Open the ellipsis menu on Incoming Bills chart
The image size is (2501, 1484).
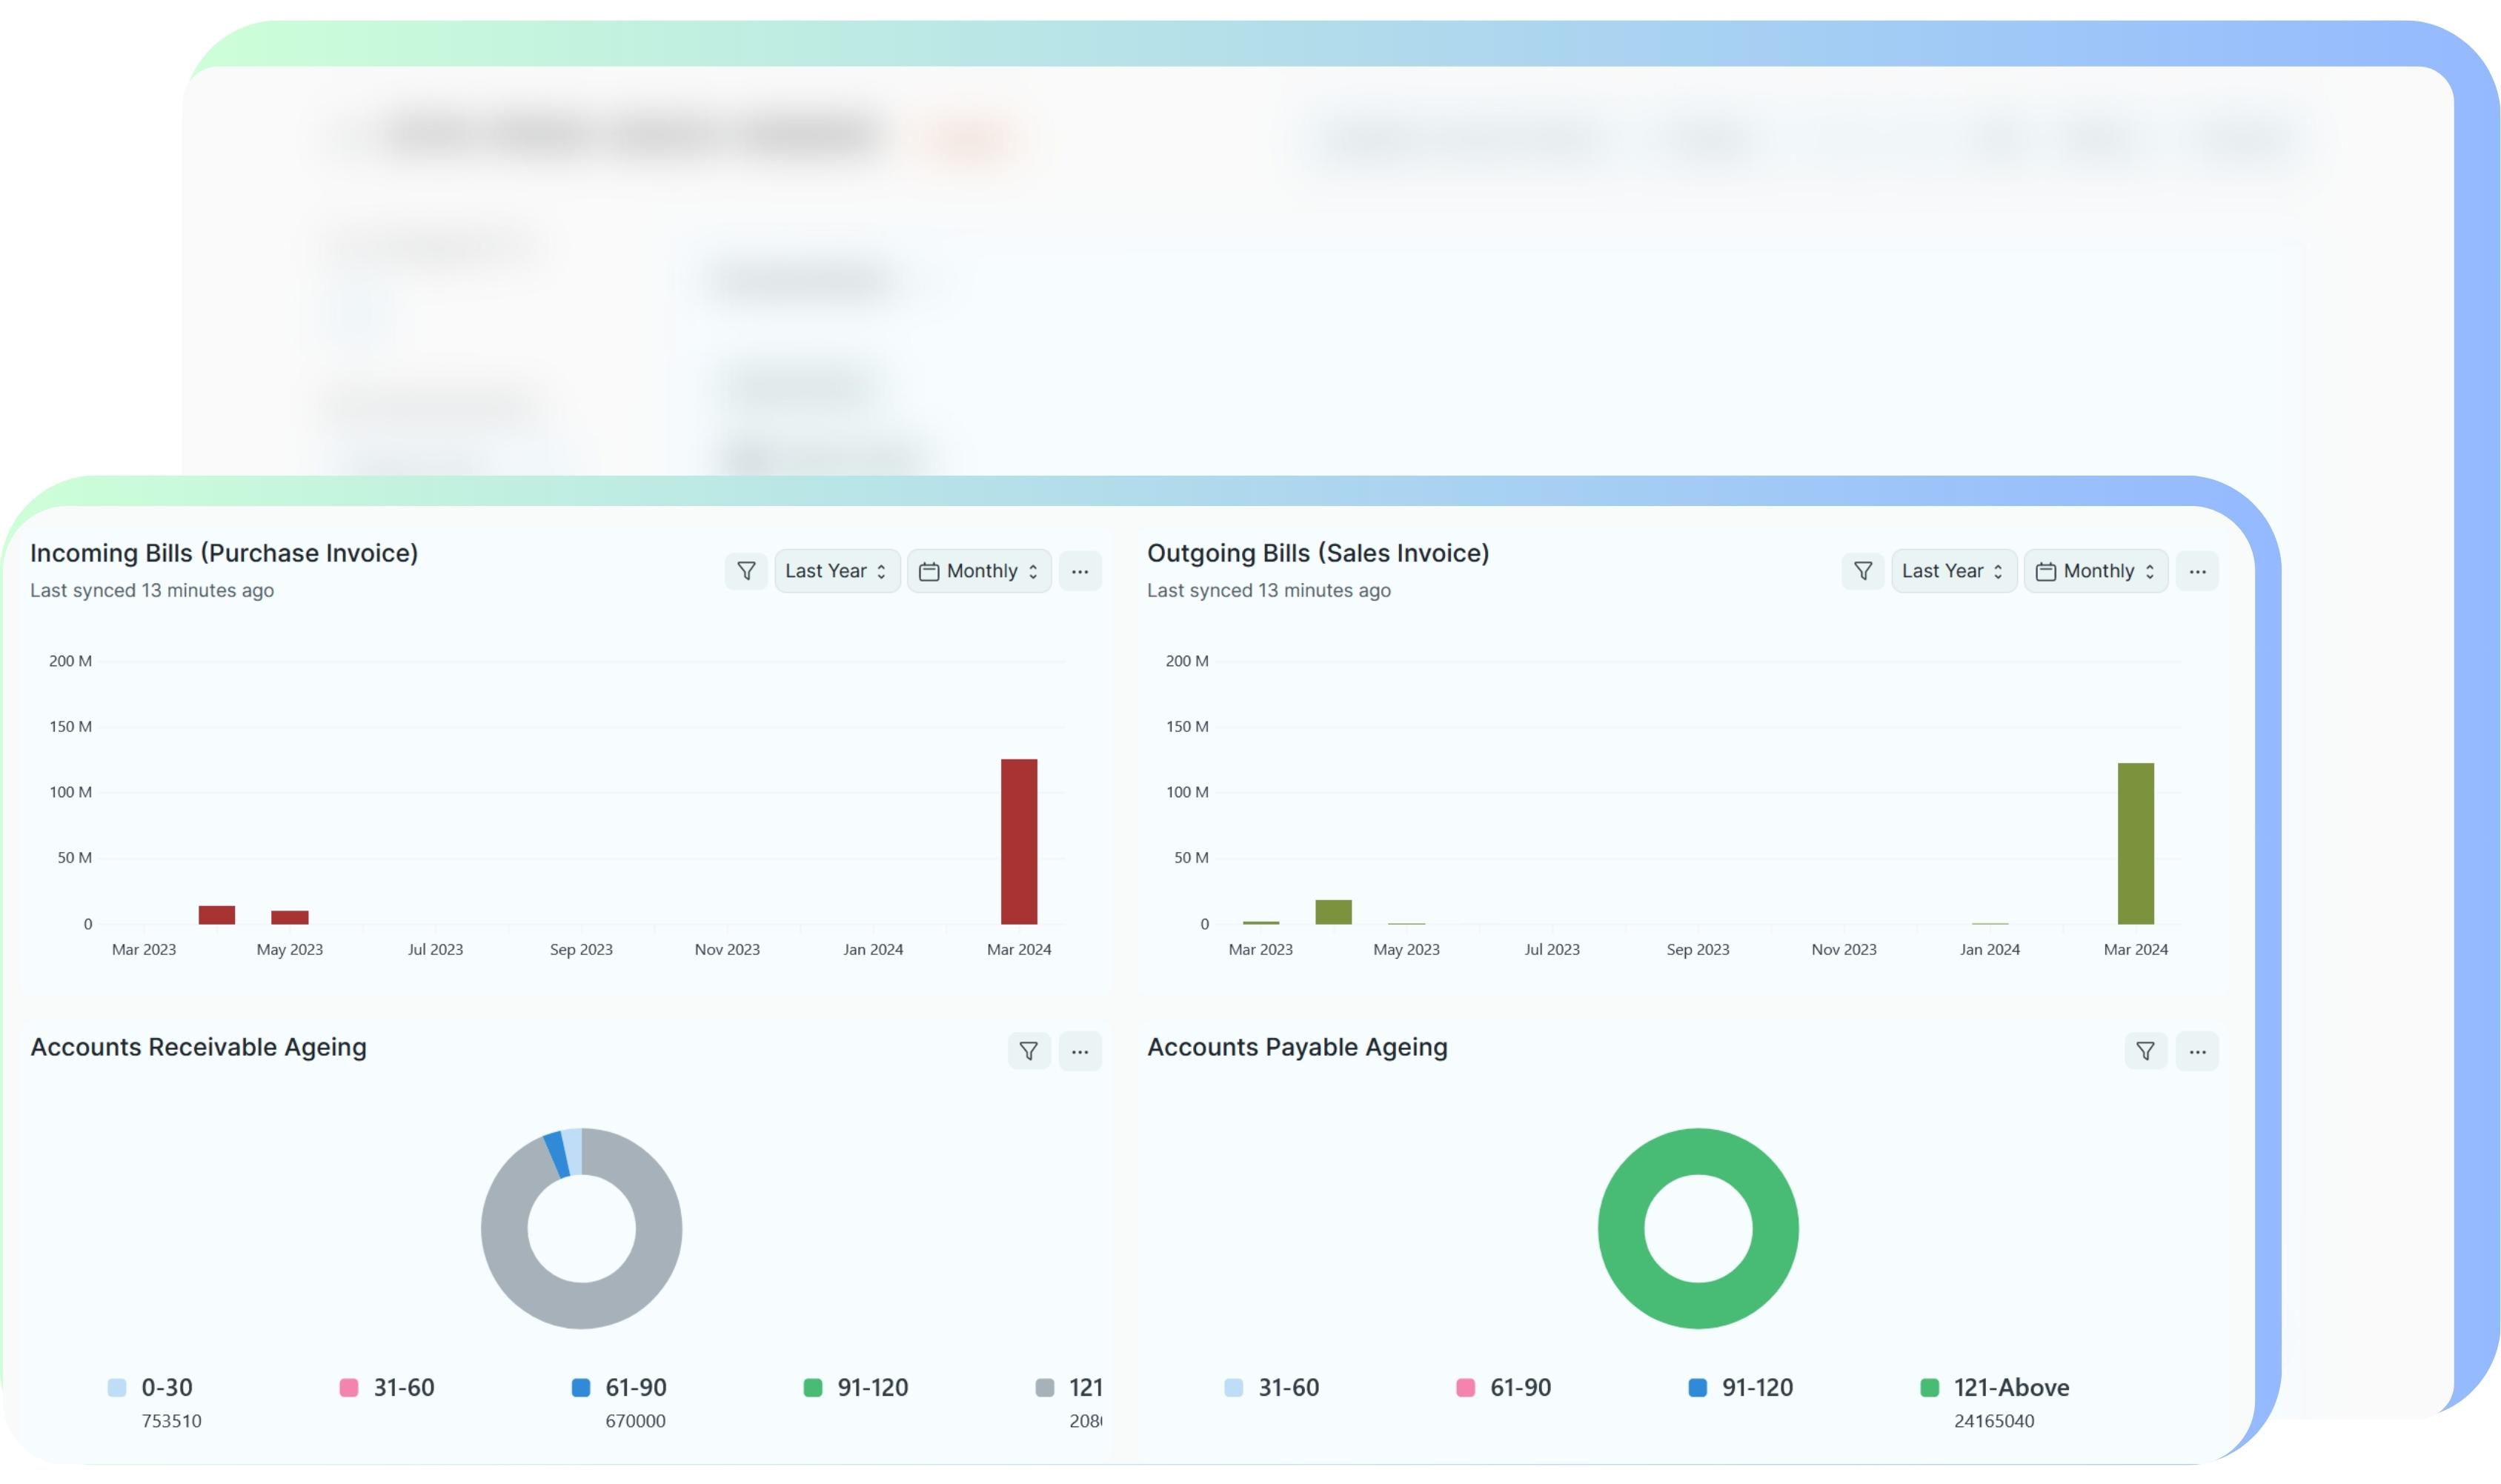click(x=1081, y=571)
